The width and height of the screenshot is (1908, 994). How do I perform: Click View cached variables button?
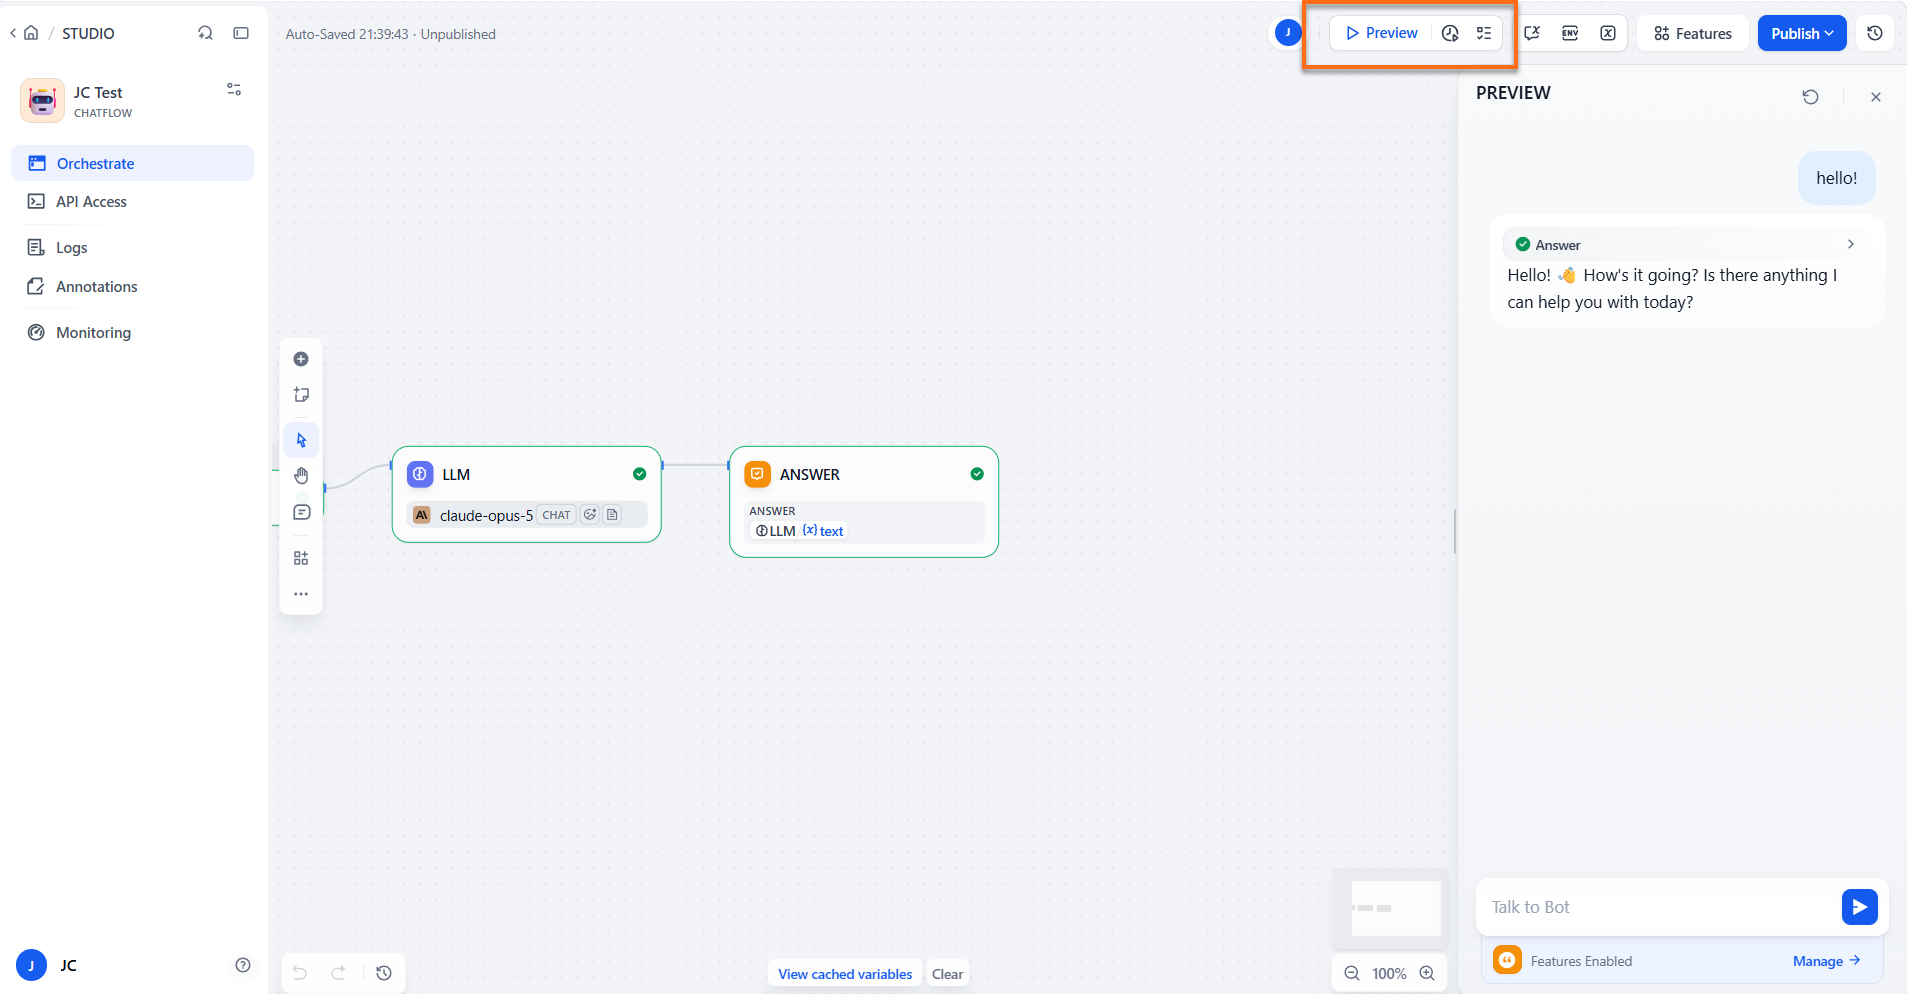pyautogui.click(x=845, y=974)
